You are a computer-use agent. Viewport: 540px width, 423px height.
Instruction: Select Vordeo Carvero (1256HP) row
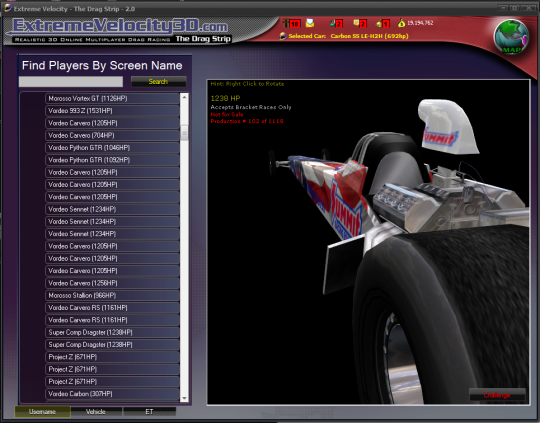tap(112, 283)
